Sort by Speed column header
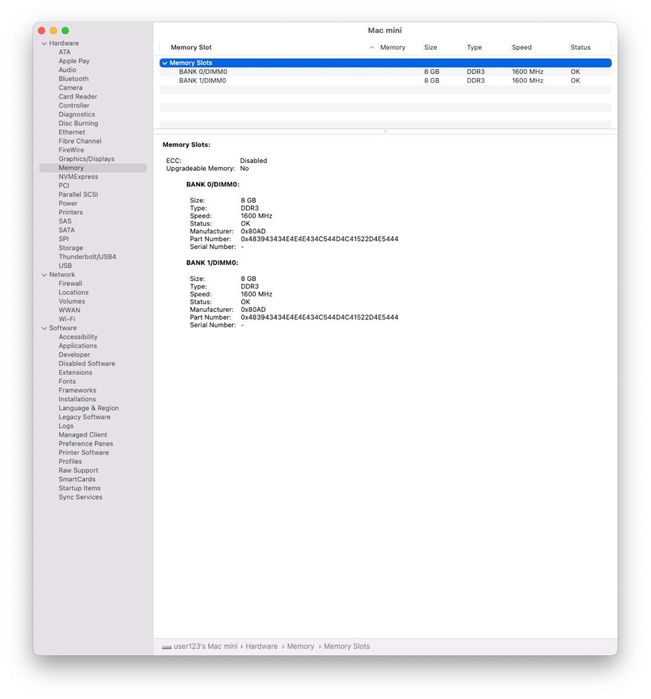This screenshot has width=651, height=699. [x=521, y=47]
